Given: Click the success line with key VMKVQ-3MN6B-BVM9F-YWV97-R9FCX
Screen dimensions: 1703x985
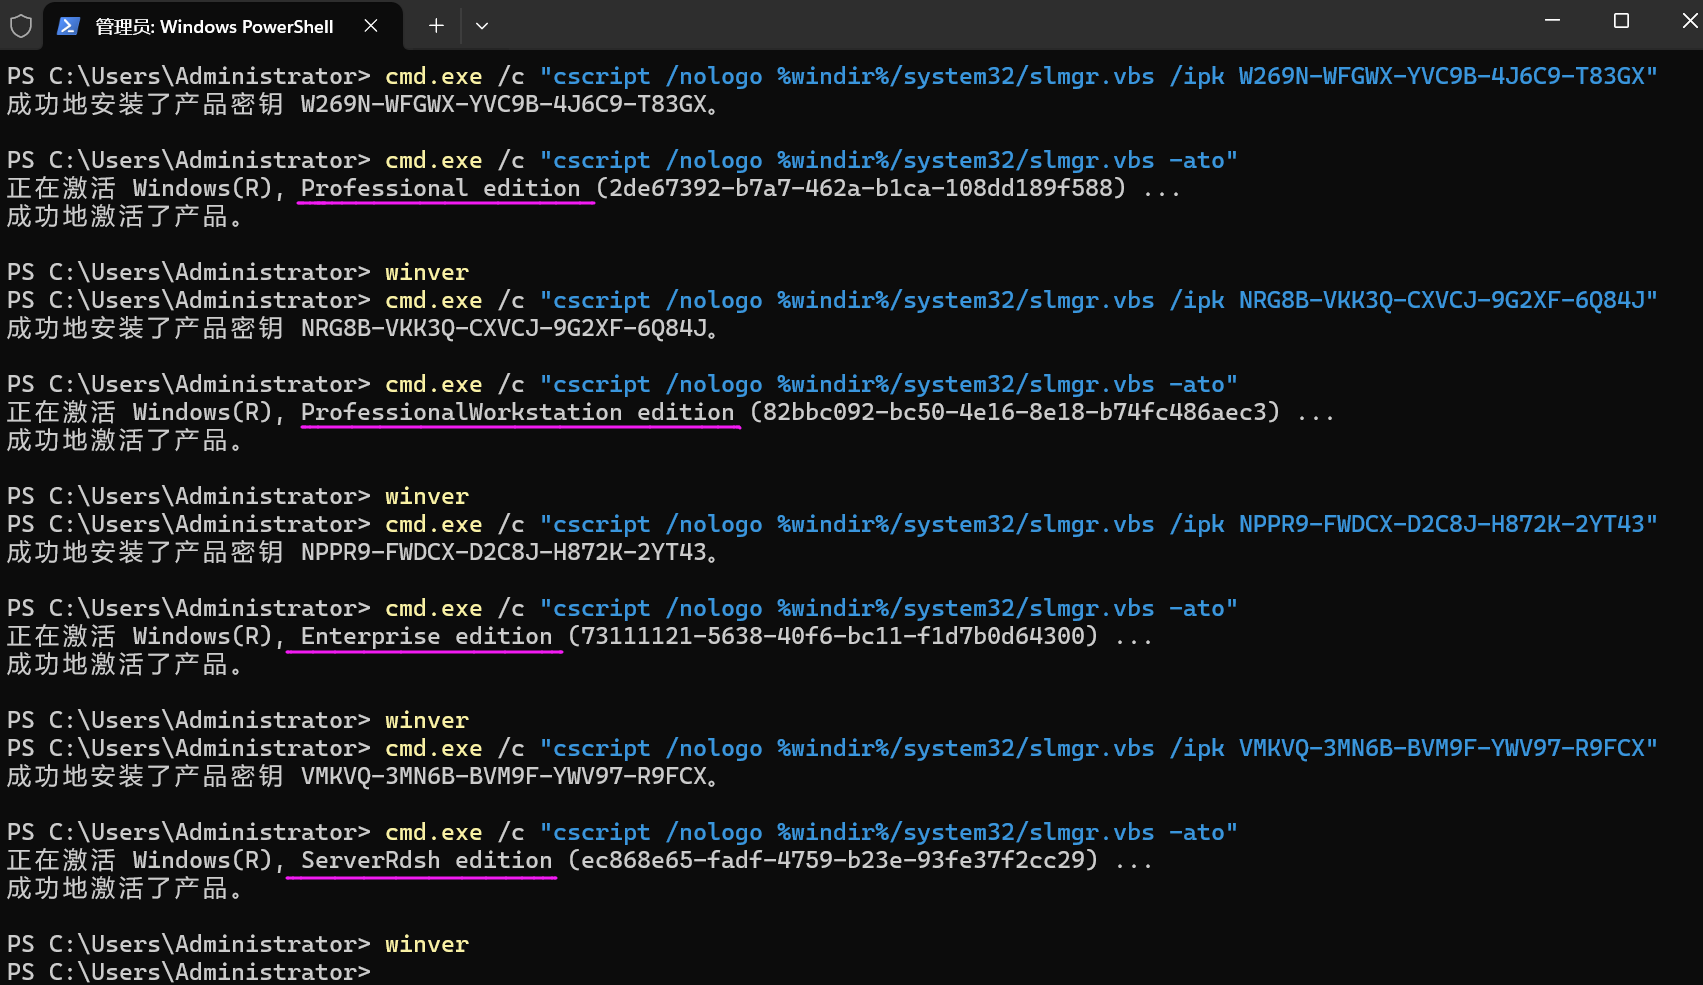Looking at the screenshot, I should pyautogui.click(x=363, y=776).
